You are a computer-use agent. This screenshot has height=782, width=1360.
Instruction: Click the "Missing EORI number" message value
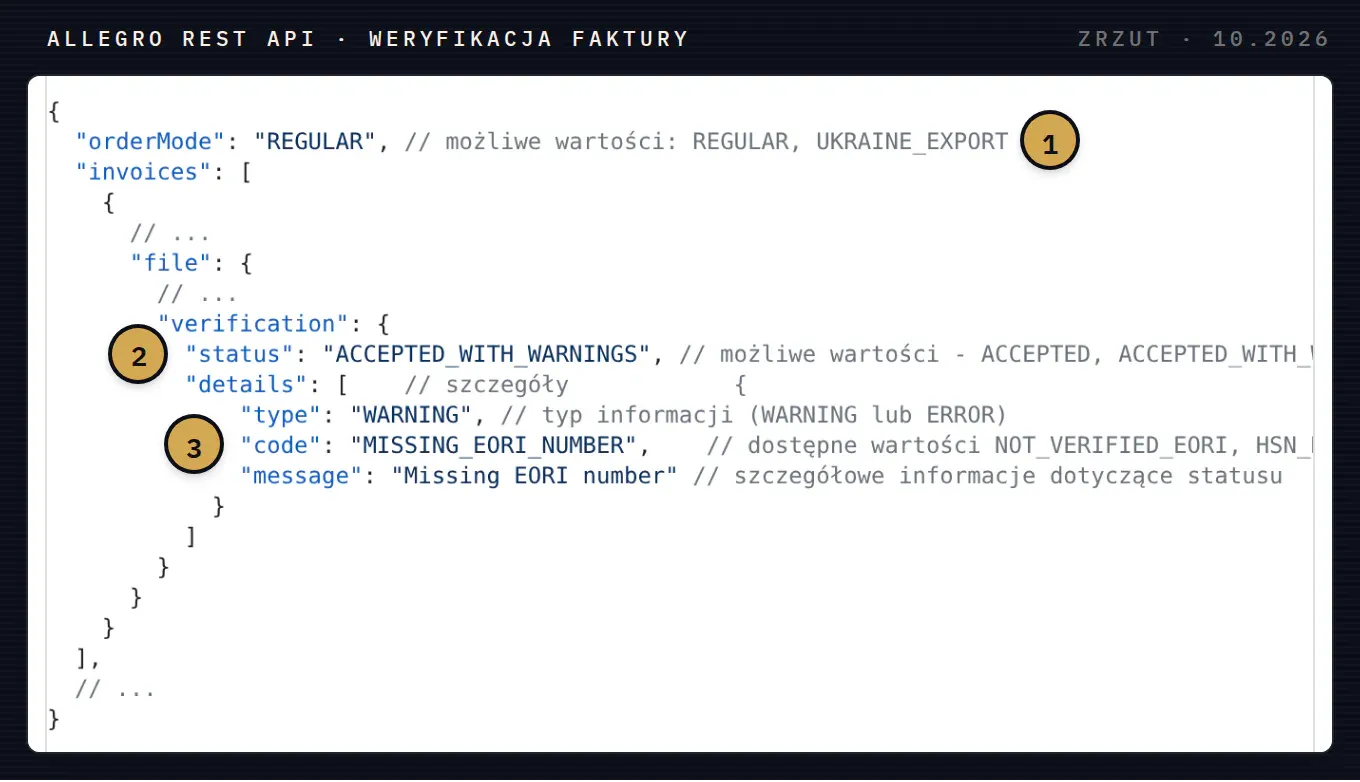pos(534,476)
